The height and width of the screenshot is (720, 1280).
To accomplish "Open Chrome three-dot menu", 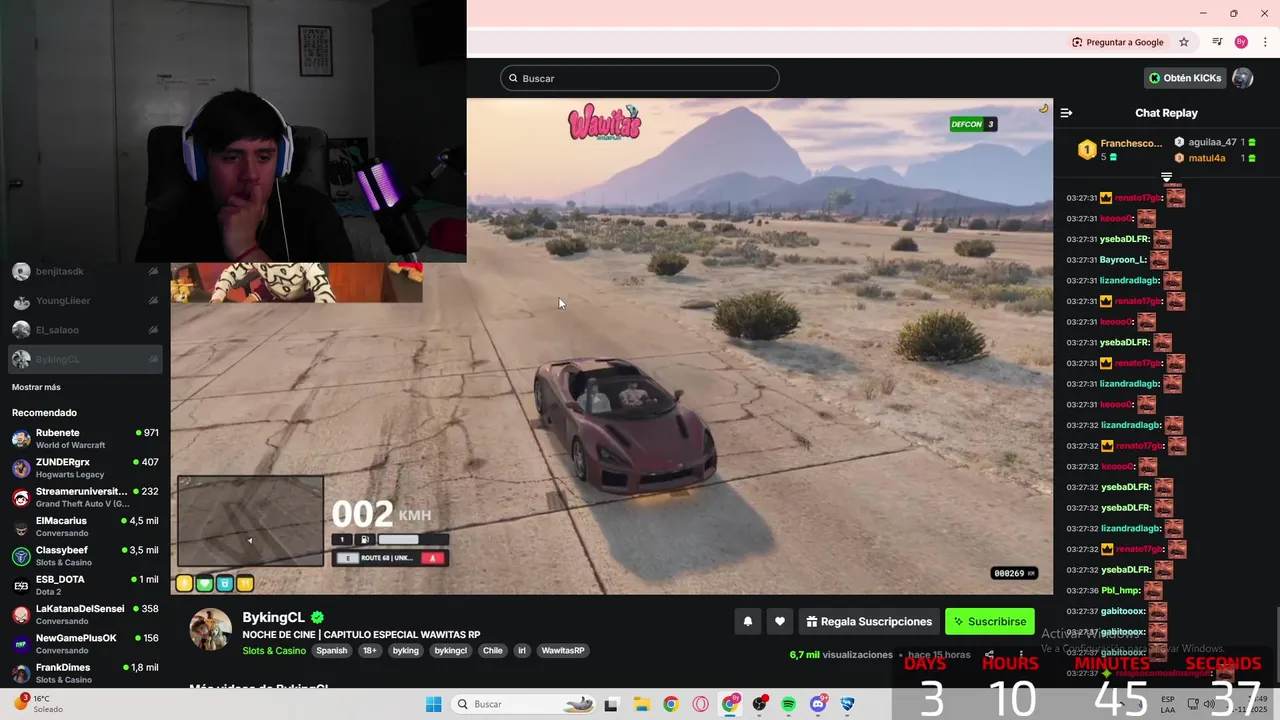I will [x=1265, y=42].
